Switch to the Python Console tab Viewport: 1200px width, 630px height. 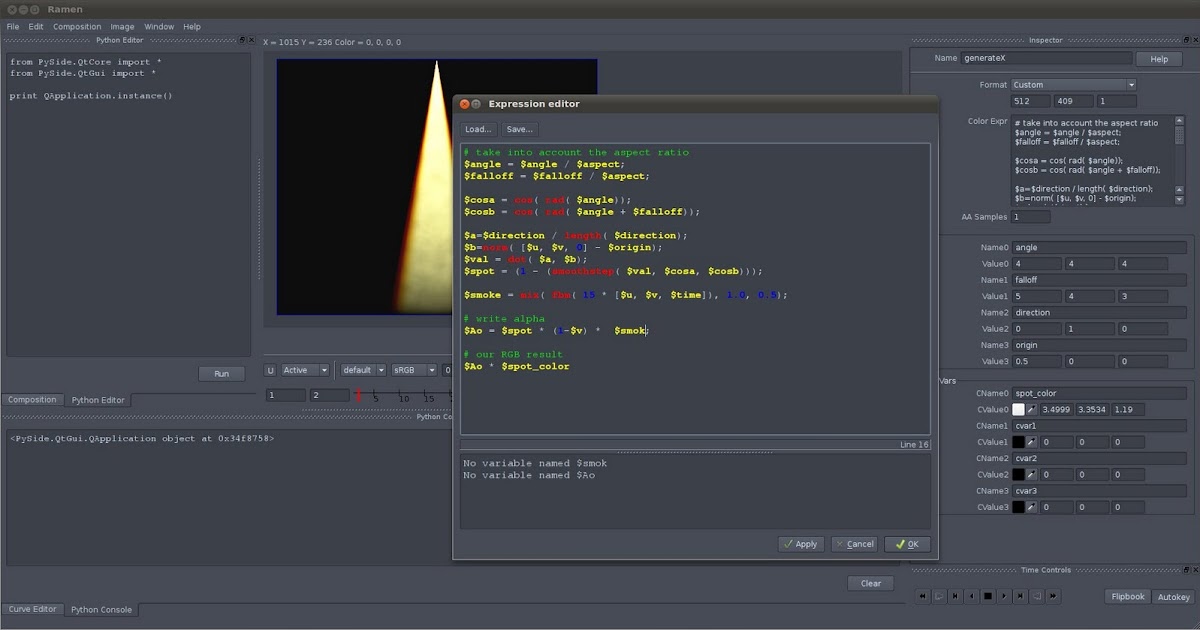(x=100, y=609)
